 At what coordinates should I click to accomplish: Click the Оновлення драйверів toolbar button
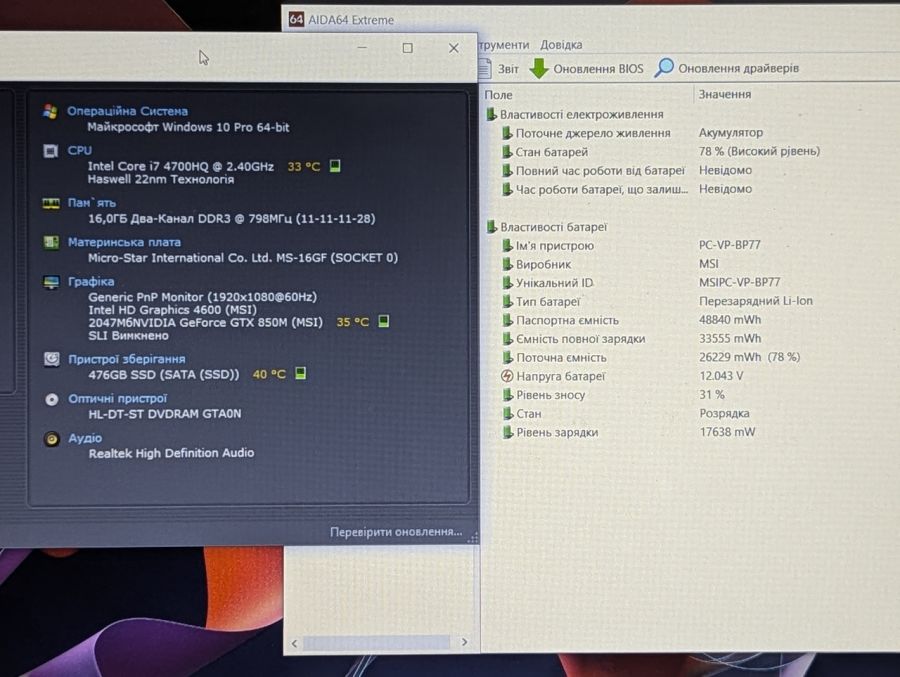coord(727,68)
